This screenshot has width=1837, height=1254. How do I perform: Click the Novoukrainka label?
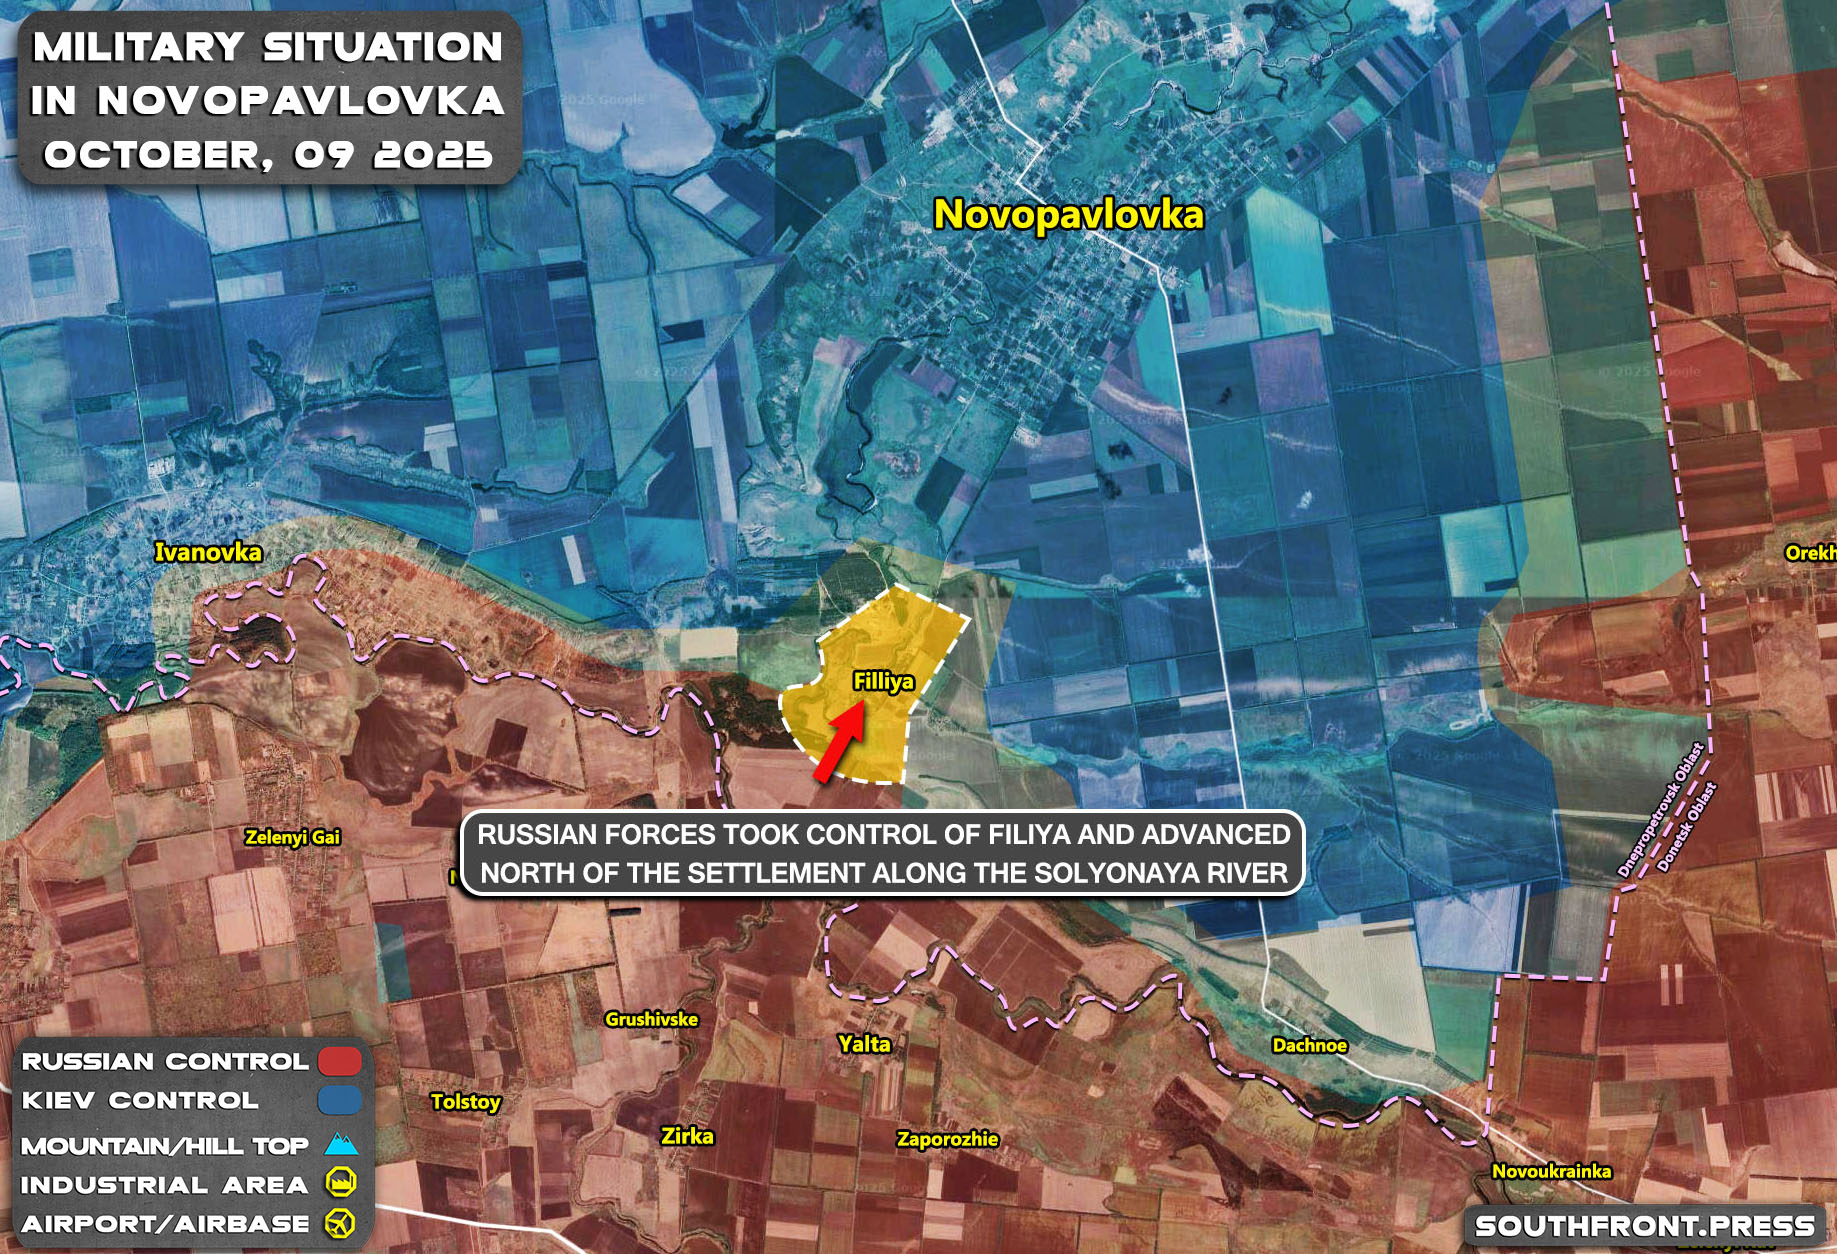pos(1551,1171)
